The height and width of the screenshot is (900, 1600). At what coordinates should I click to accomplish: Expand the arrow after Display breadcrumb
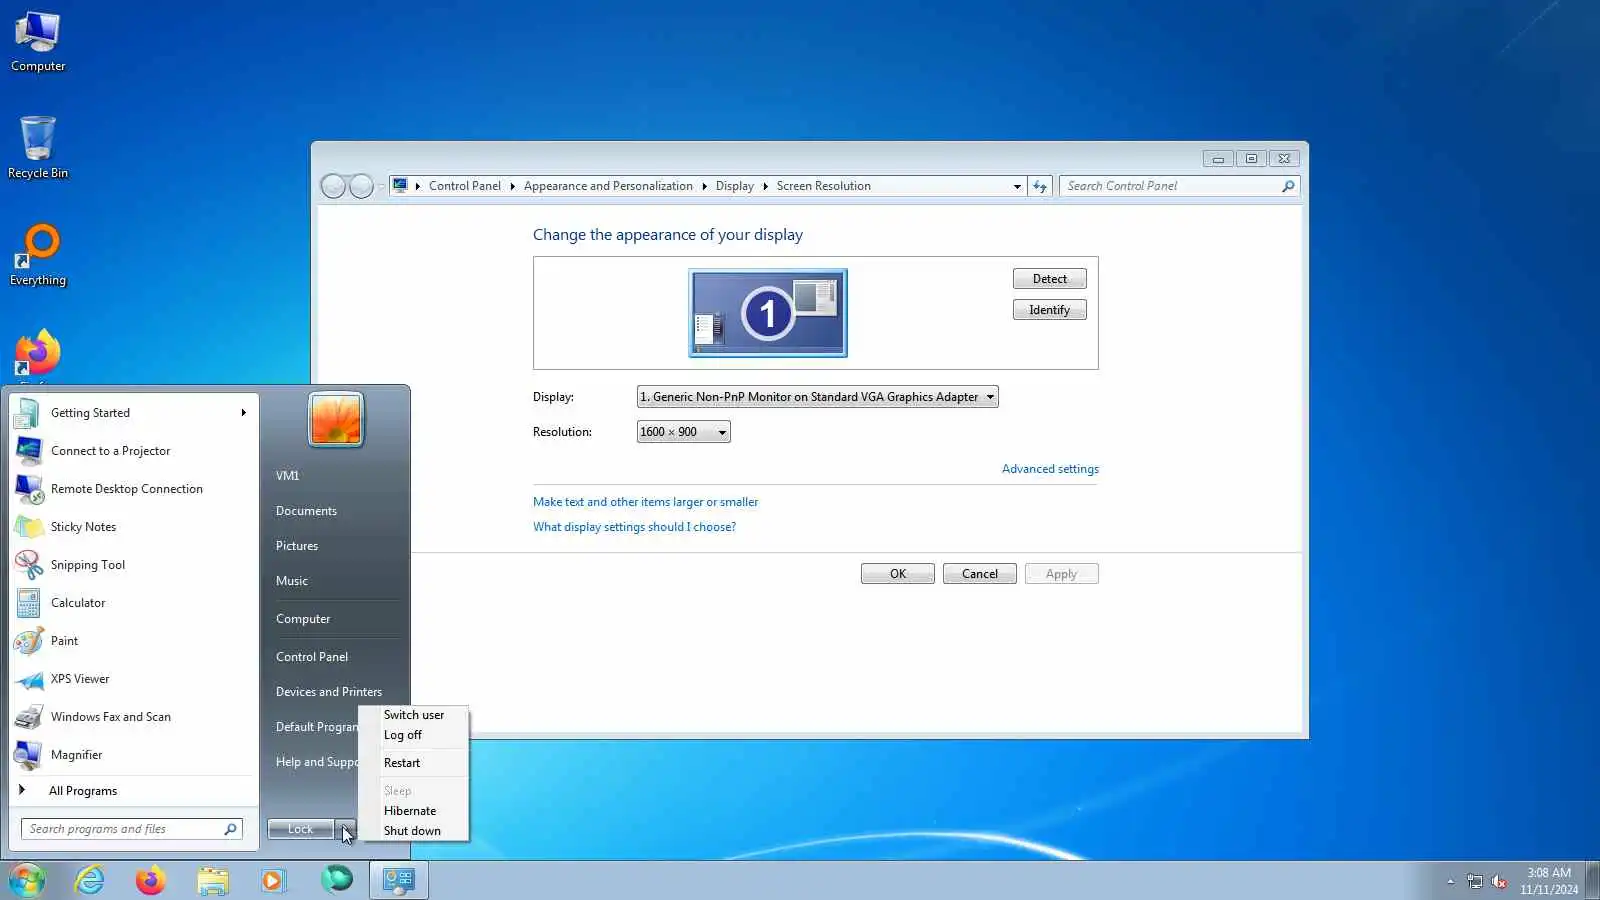pos(765,186)
